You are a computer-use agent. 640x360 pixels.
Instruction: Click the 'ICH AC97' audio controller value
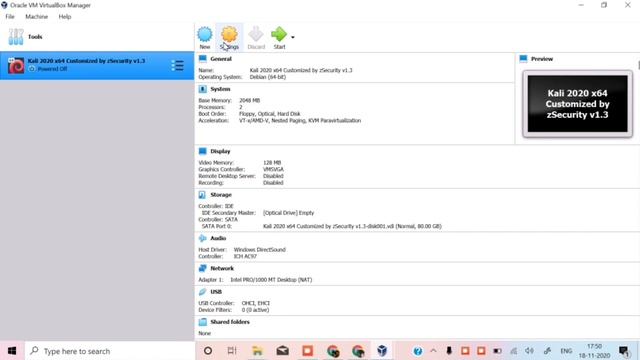[245, 256]
